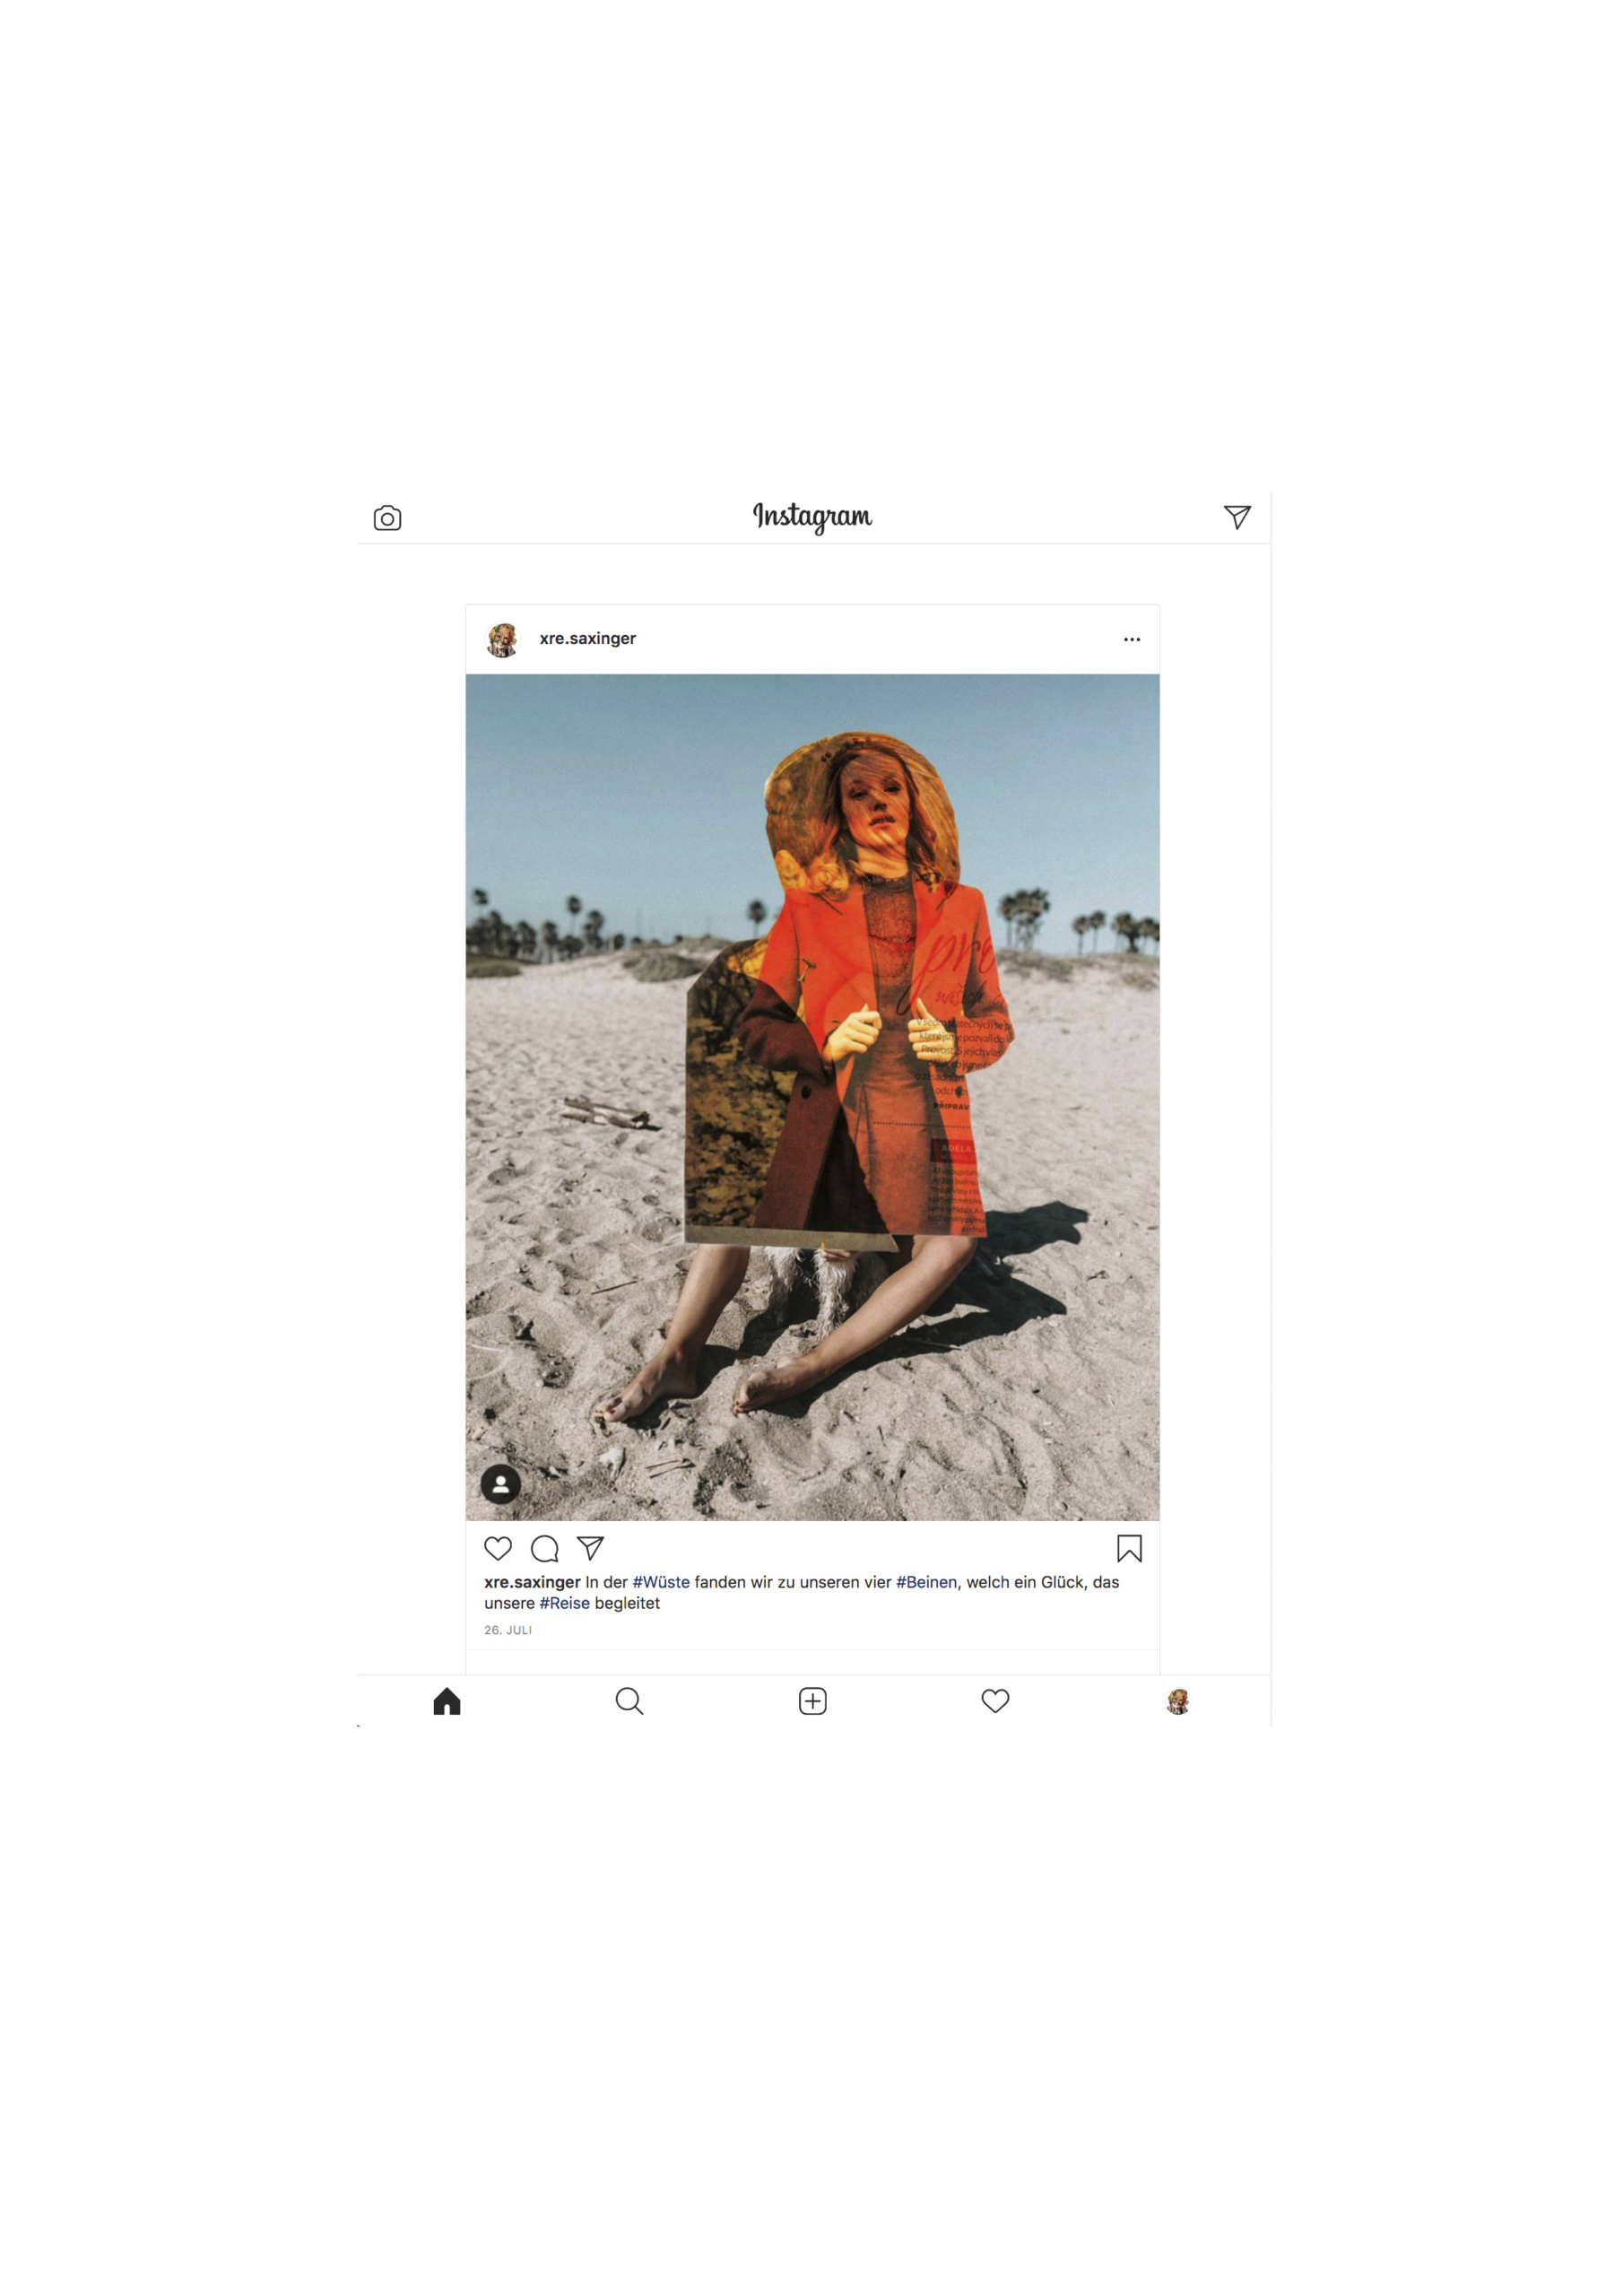Open the #Reise hashtag
Image resolution: width=1623 pixels, height=2296 pixels.
coord(564,1603)
